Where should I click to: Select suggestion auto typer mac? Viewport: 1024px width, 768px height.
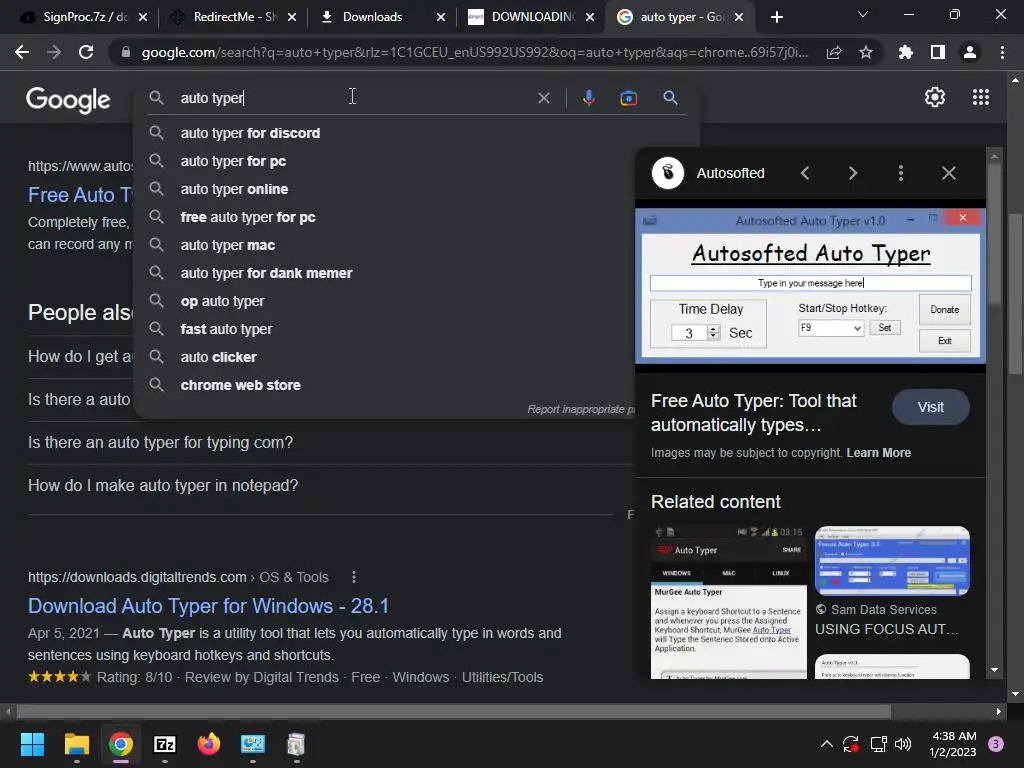click(384, 246)
